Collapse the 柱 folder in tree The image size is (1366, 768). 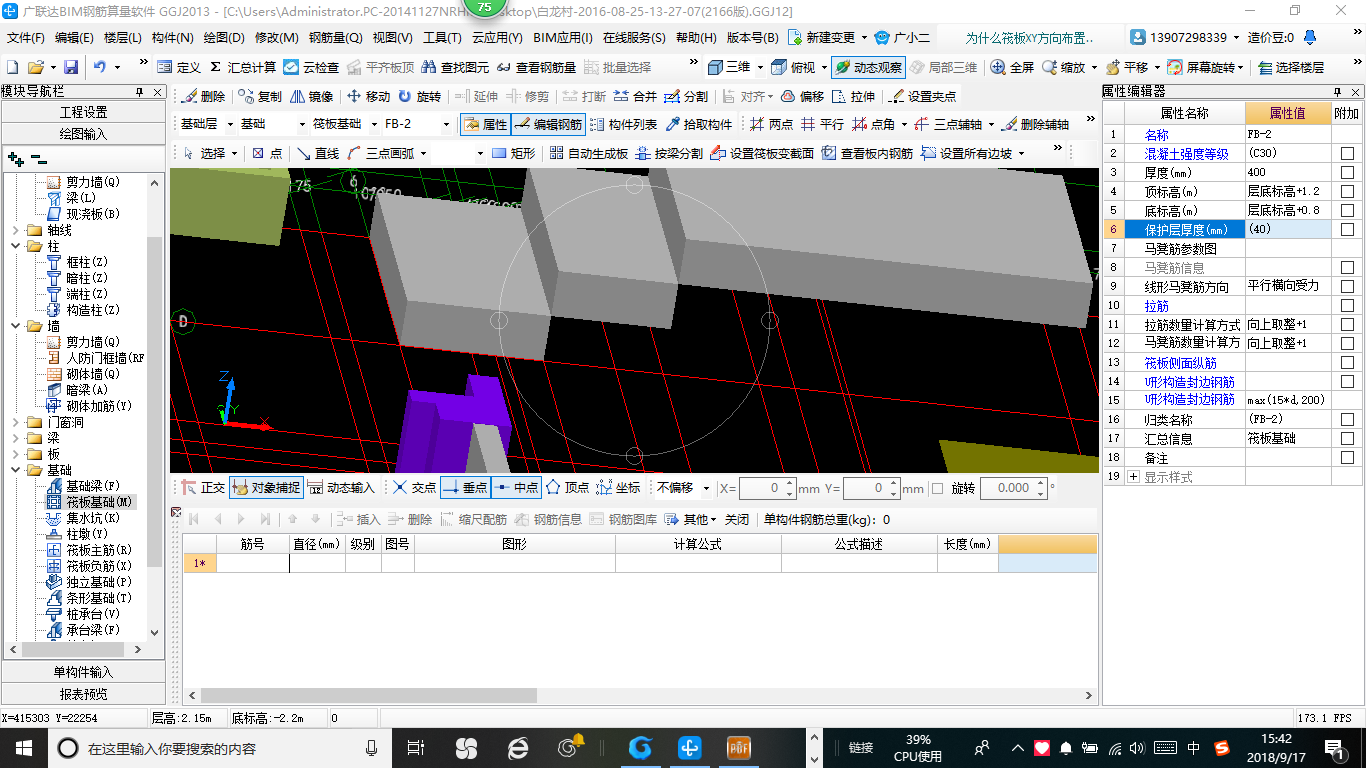(17, 246)
